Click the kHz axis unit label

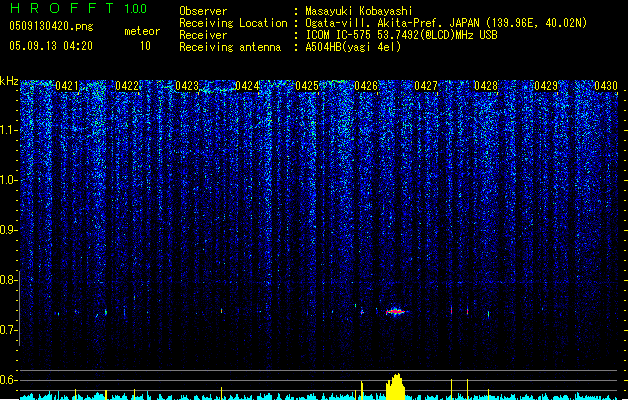(9, 81)
